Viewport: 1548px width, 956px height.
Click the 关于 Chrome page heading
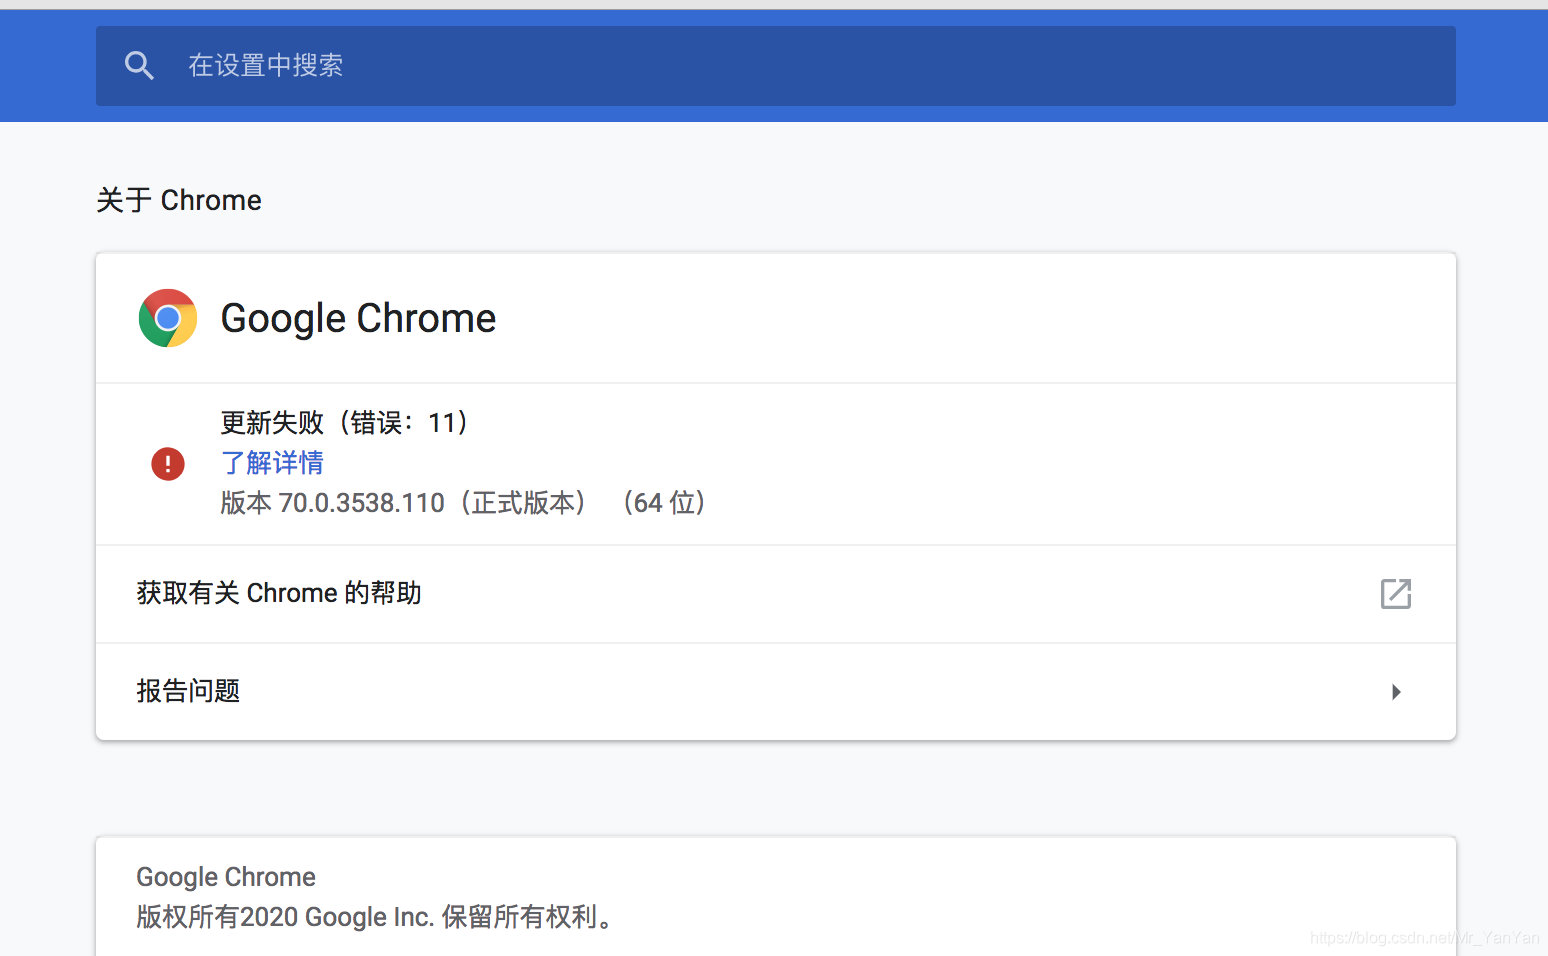[179, 200]
